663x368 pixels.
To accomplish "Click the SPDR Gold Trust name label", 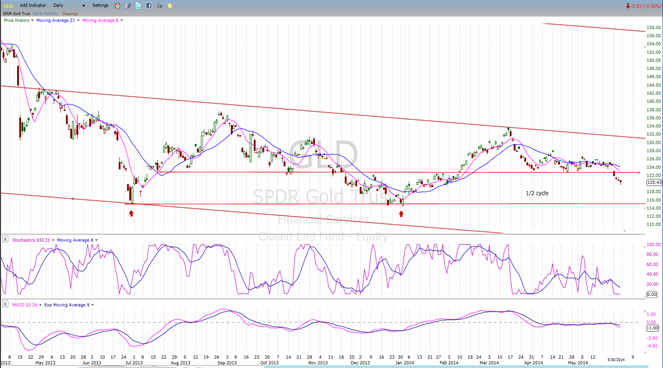I will [x=16, y=14].
